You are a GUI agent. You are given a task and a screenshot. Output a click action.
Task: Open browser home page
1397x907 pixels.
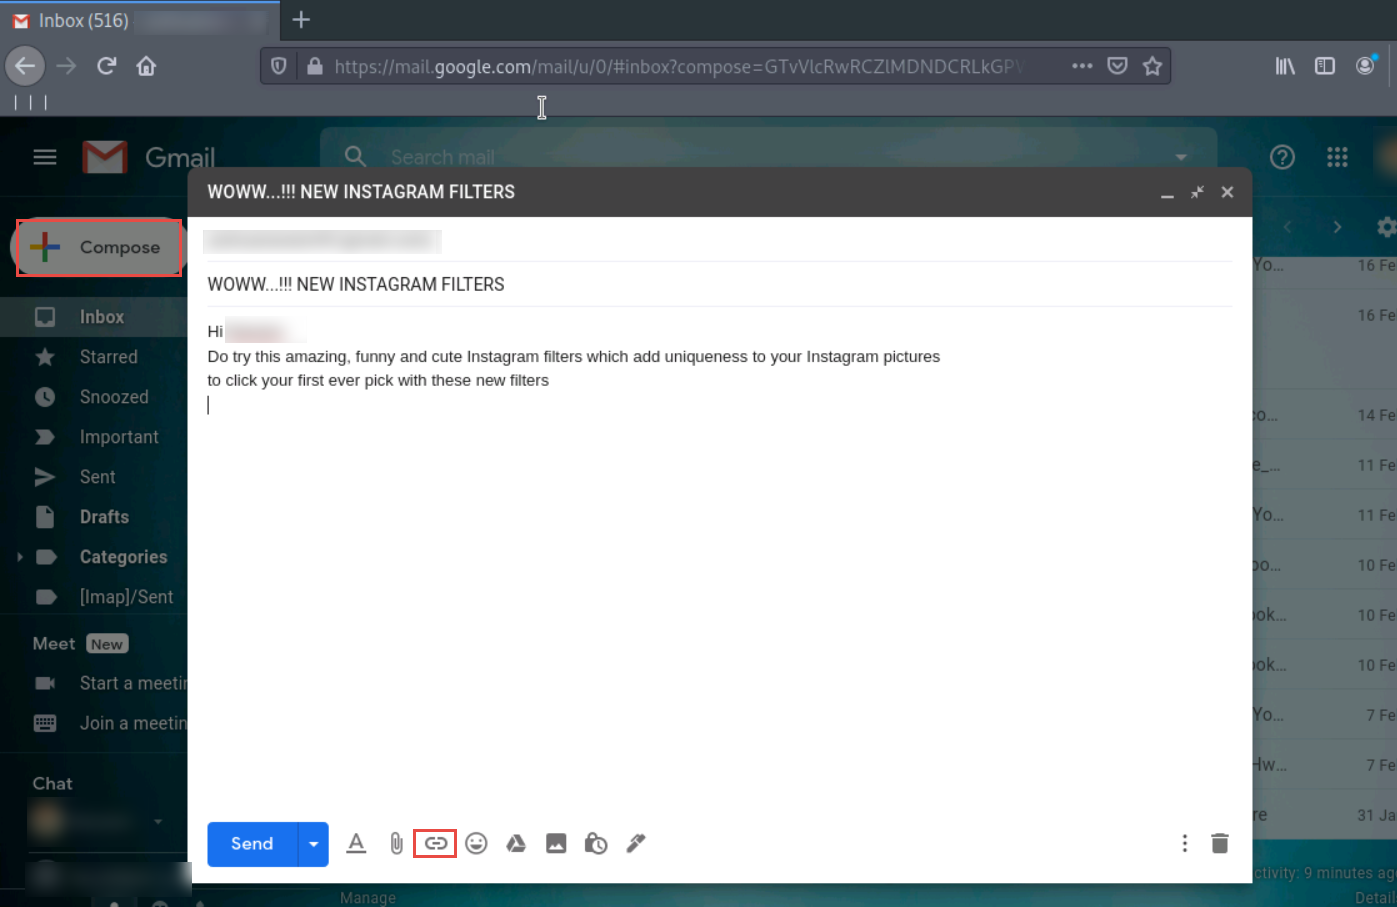click(x=146, y=66)
